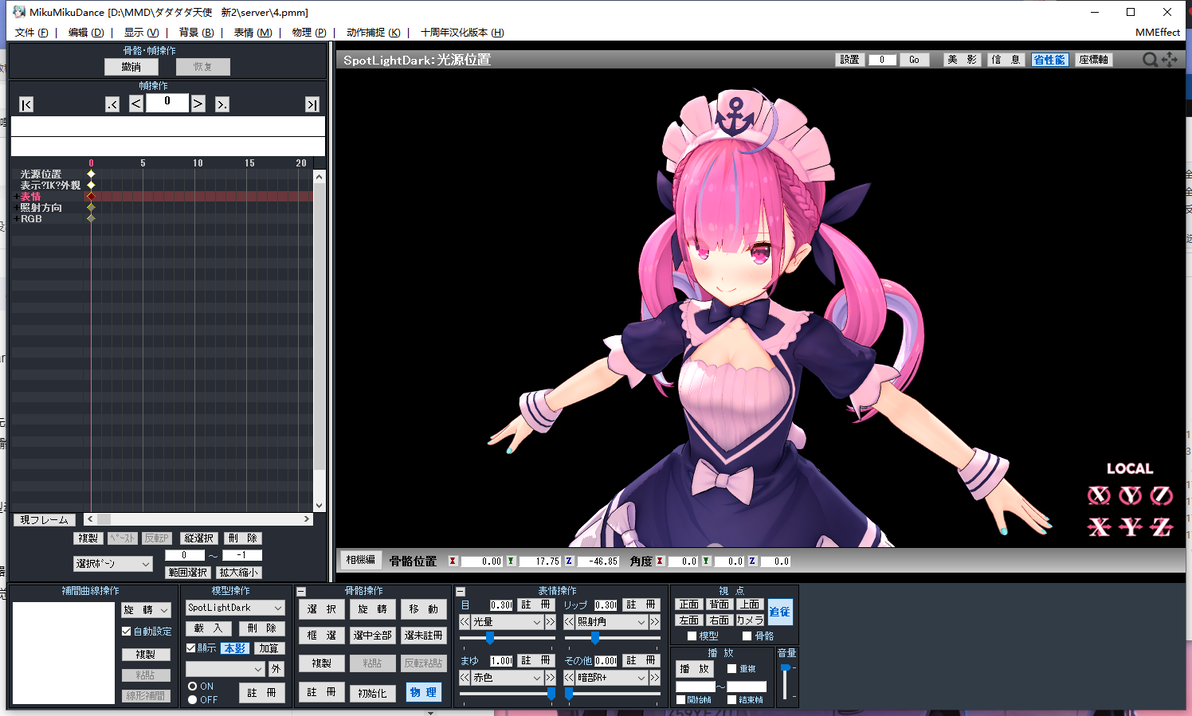Step to next frame arrow

pyautogui.click(x=198, y=103)
